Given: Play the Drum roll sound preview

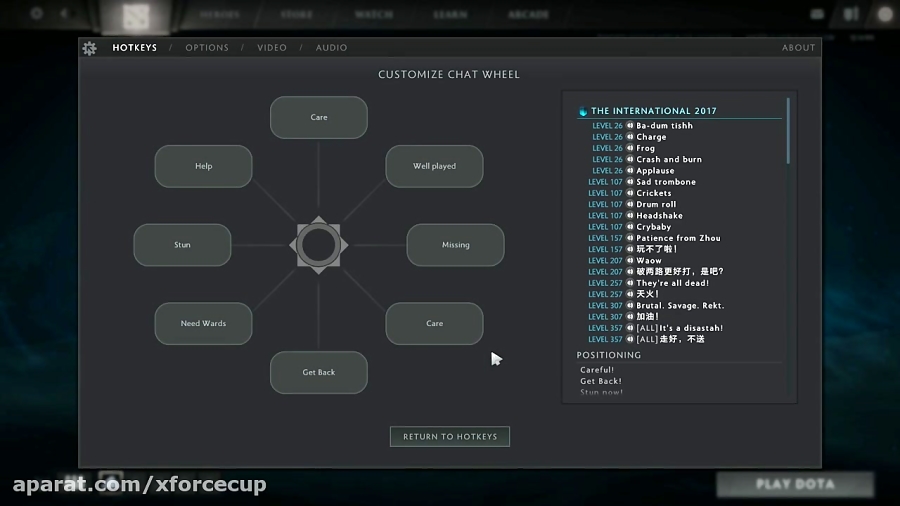Looking at the screenshot, I should click(630, 204).
